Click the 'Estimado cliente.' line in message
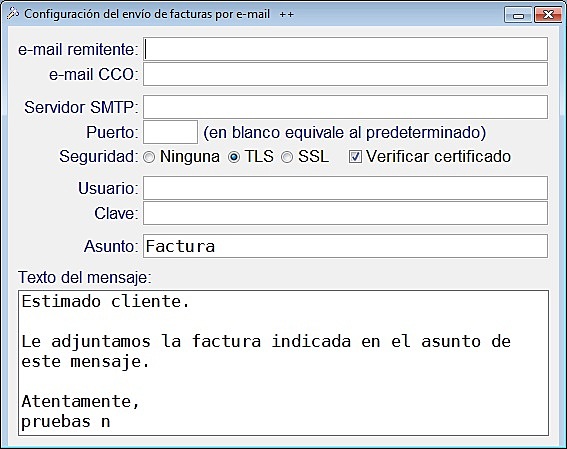This screenshot has width=567, height=449. (x=106, y=302)
